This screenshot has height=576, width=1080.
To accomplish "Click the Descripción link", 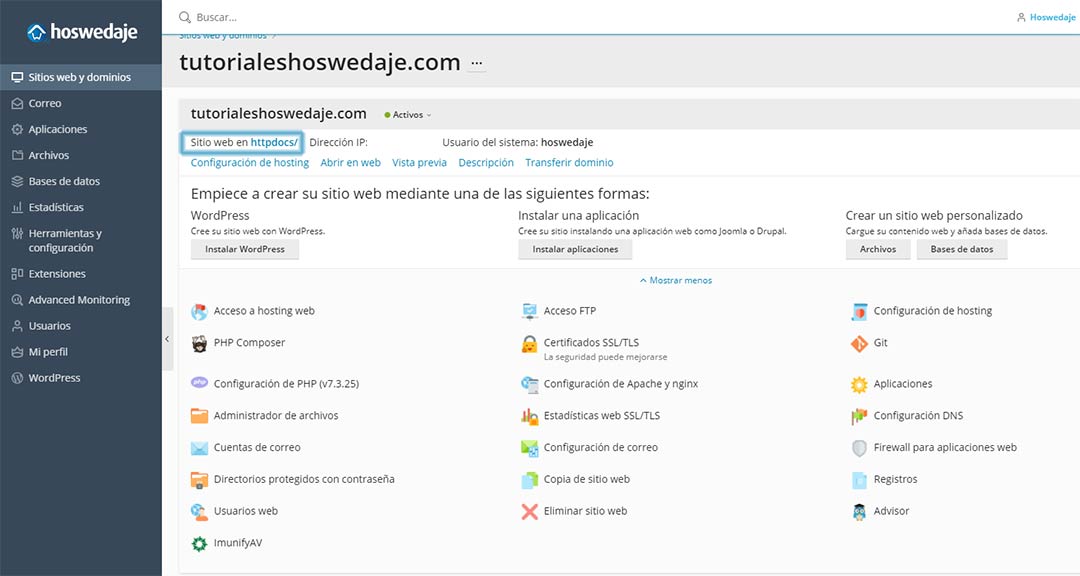I will pyautogui.click(x=486, y=163).
